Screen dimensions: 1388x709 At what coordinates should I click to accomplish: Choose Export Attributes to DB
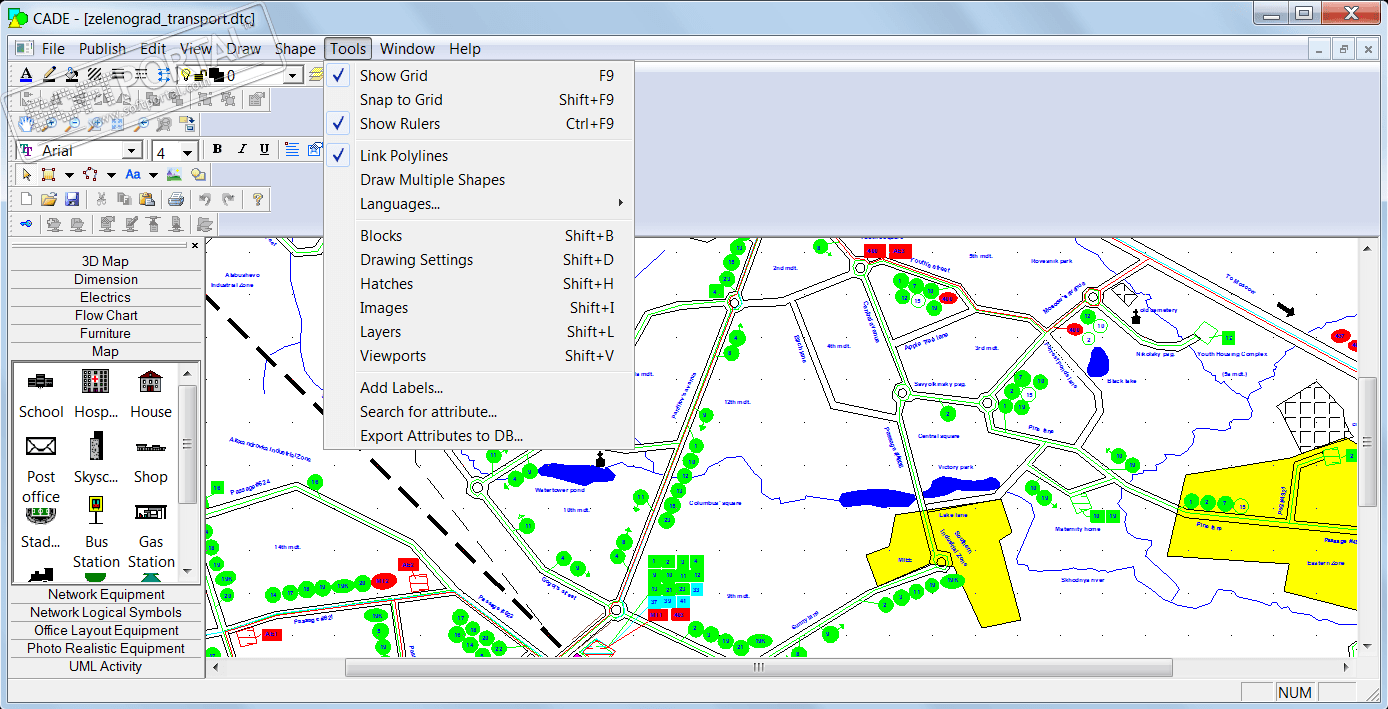479,436
